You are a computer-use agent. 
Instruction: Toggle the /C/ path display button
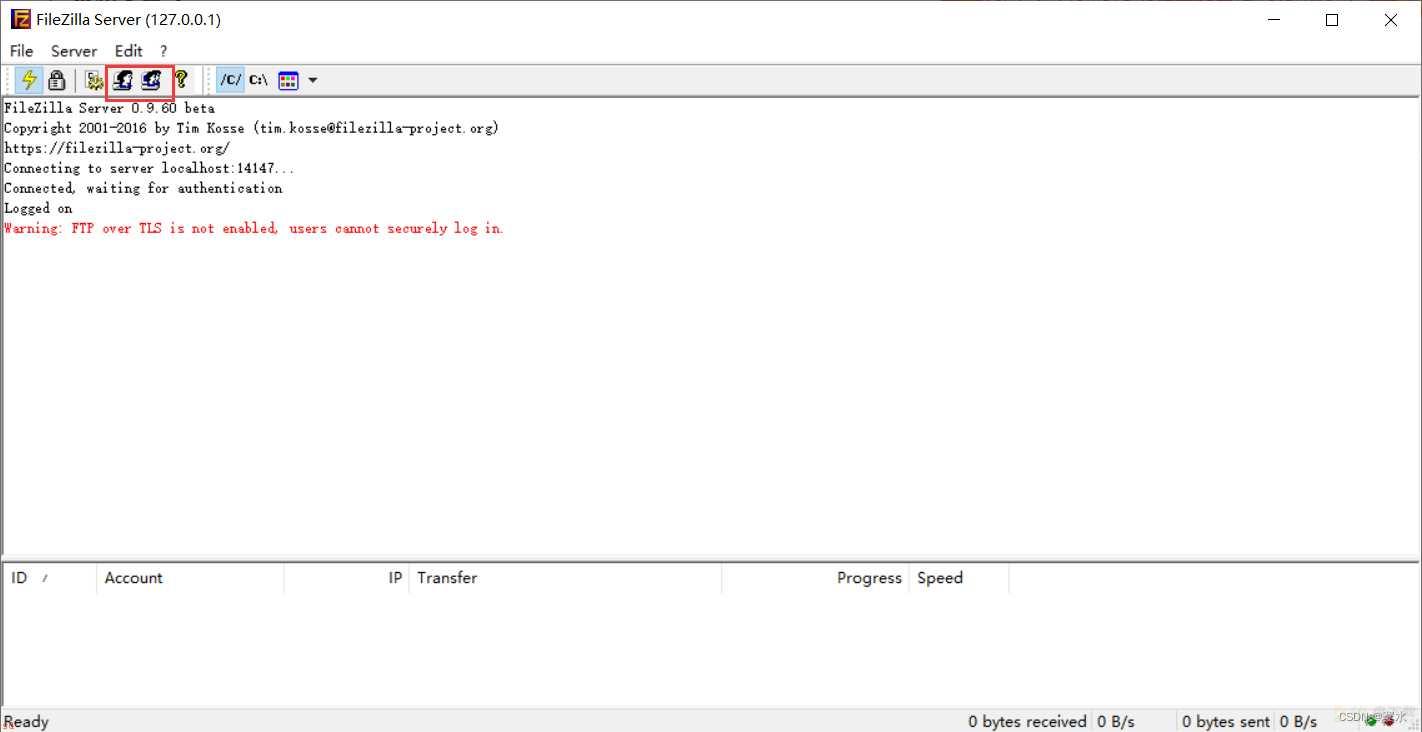[x=231, y=80]
